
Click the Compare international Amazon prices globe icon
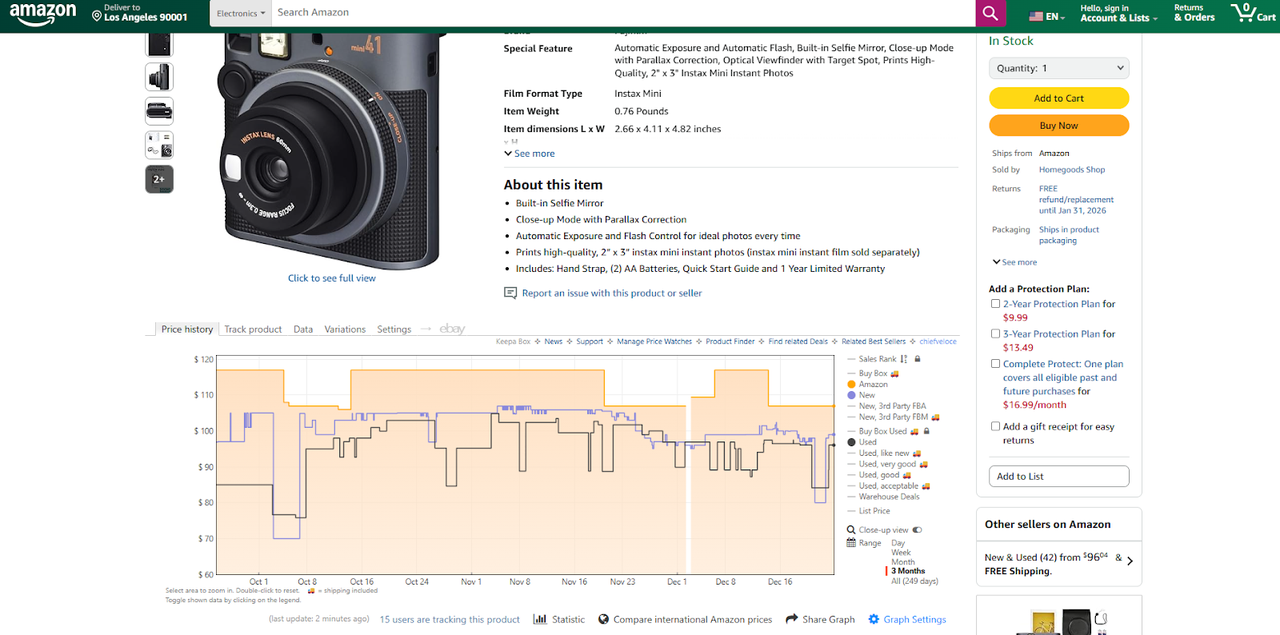pyautogui.click(x=603, y=619)
